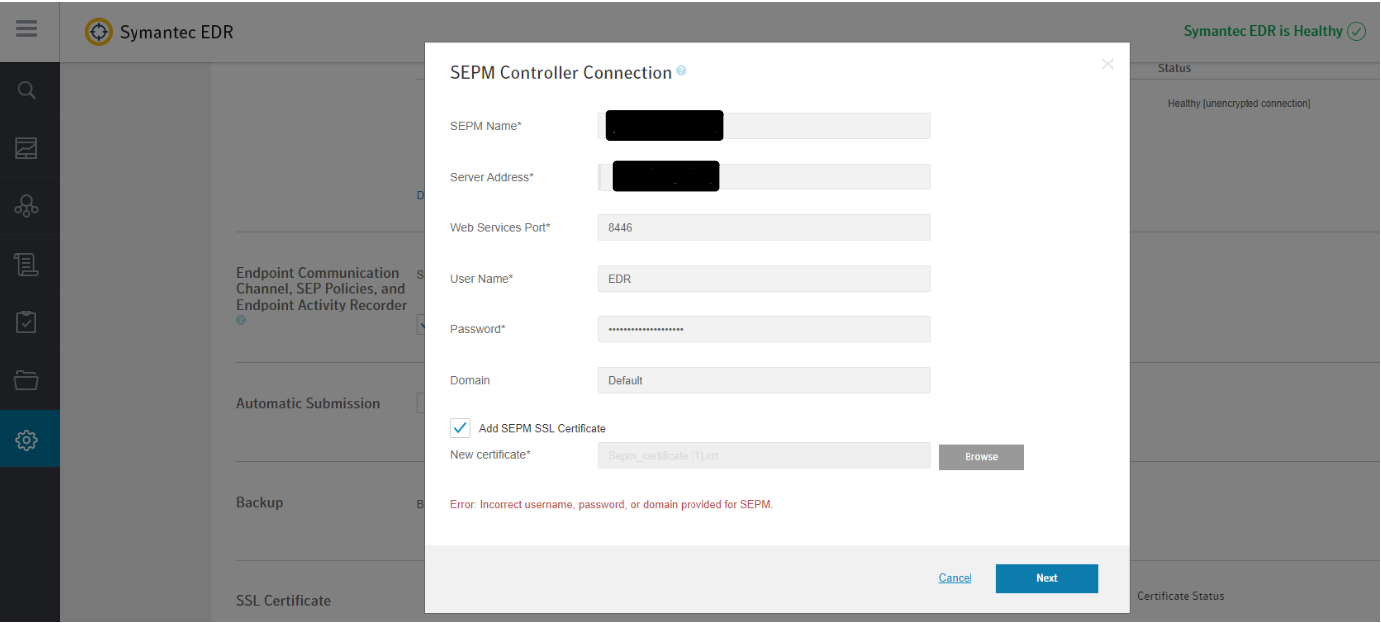Click the New certificate file field
1381x623 pixels.
point(764,456)
